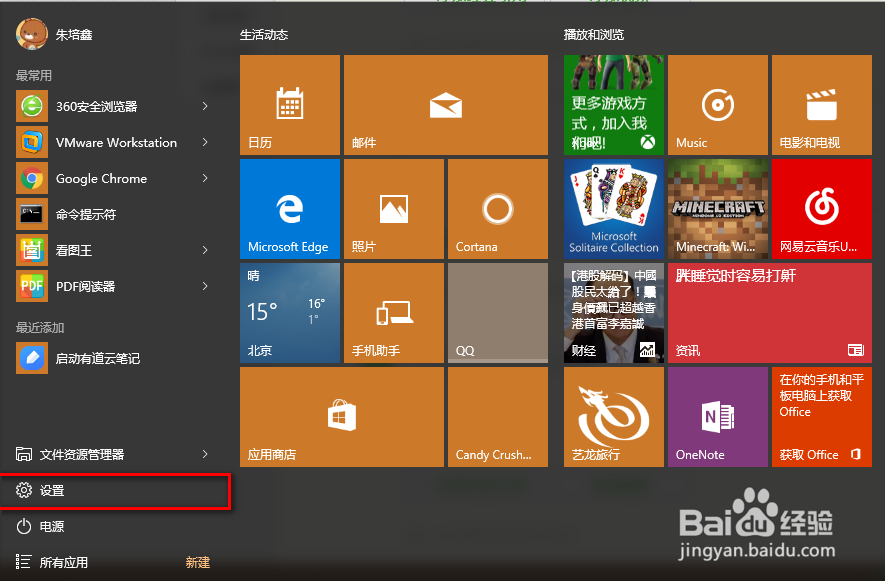Expand 文件资源管理器 jump list arrow

point(205,454)
